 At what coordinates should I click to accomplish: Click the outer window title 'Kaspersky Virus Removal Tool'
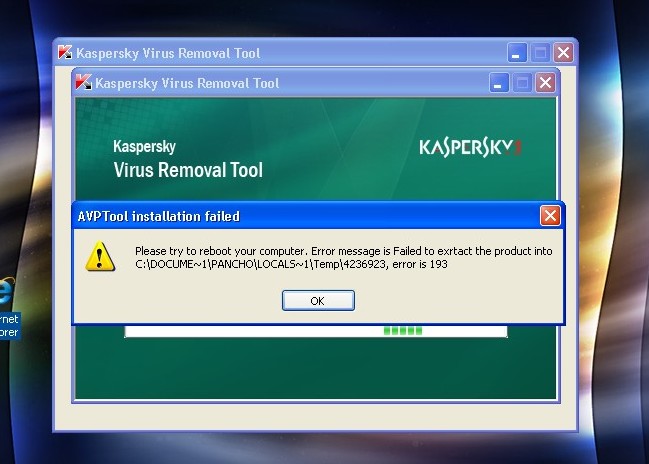tap(168, 53)
